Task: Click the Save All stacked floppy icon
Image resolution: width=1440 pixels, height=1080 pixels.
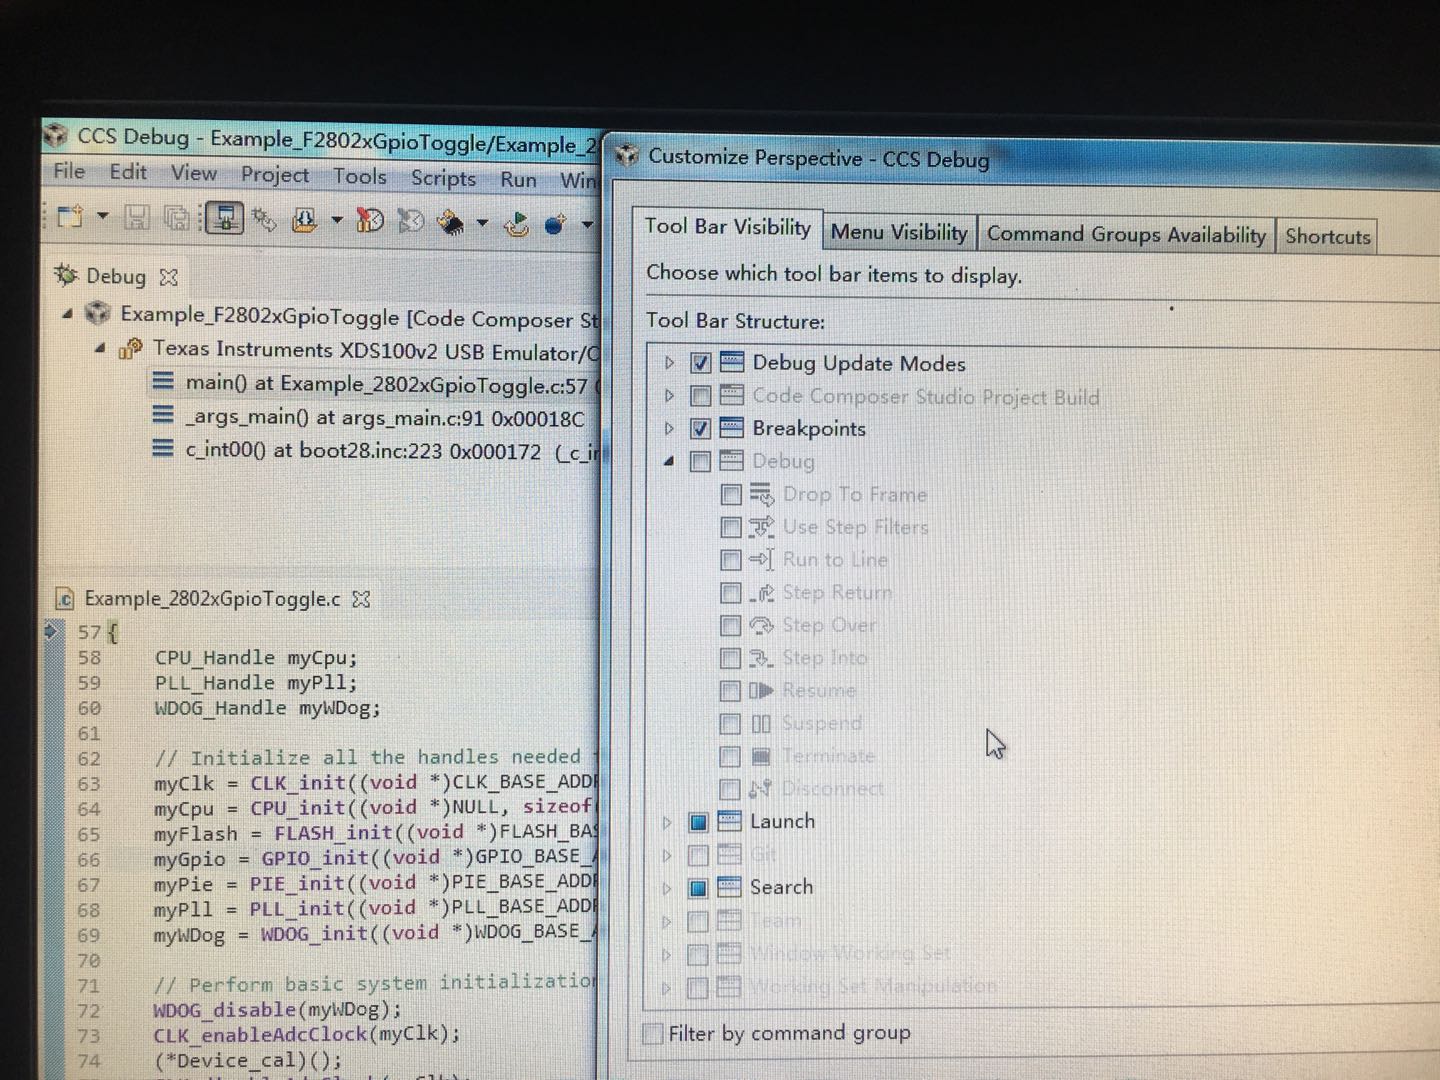Action: [177, 218]
